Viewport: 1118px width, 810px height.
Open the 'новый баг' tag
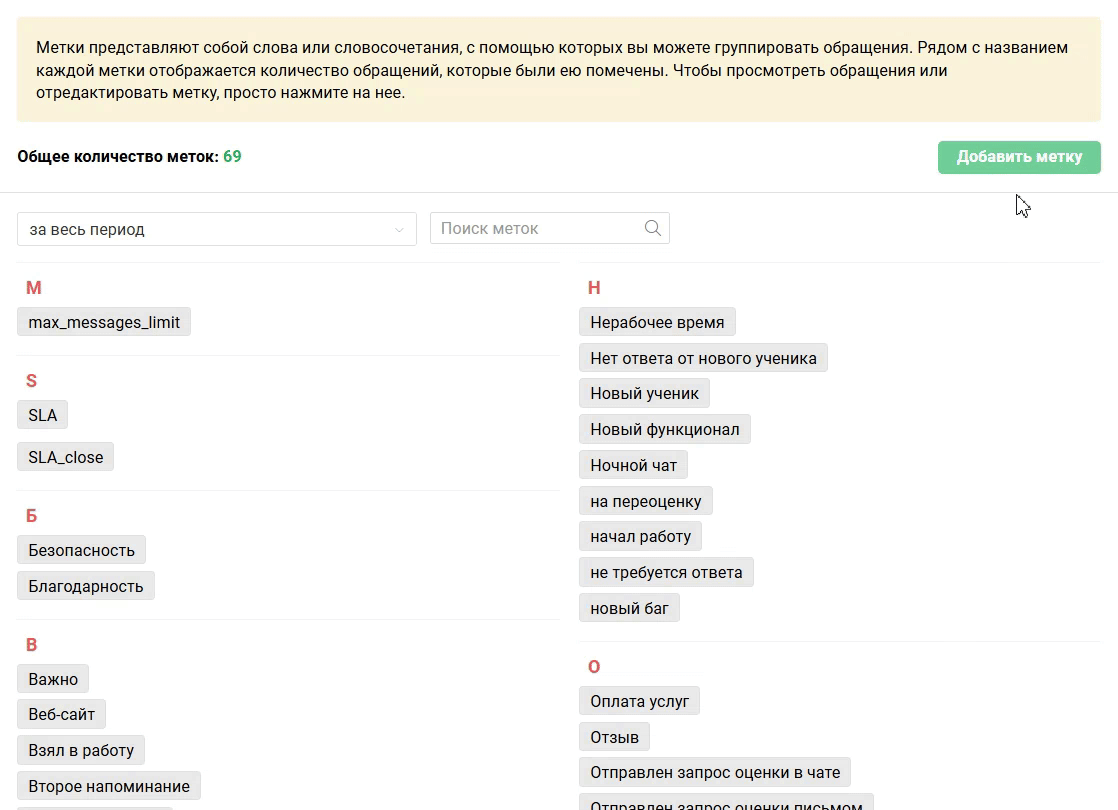coord(630,608)
